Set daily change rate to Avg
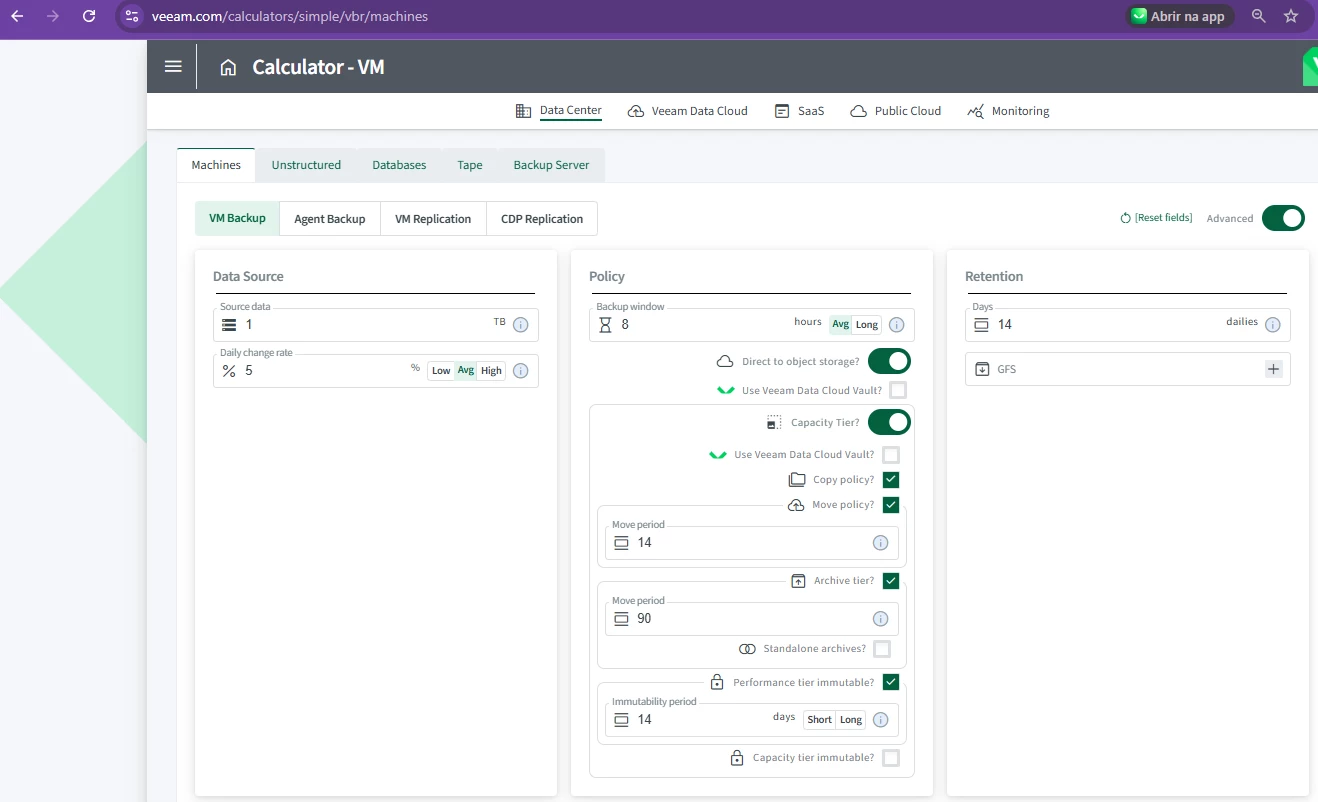Viewport: 1318px width, 802px height. pos(466,371)
